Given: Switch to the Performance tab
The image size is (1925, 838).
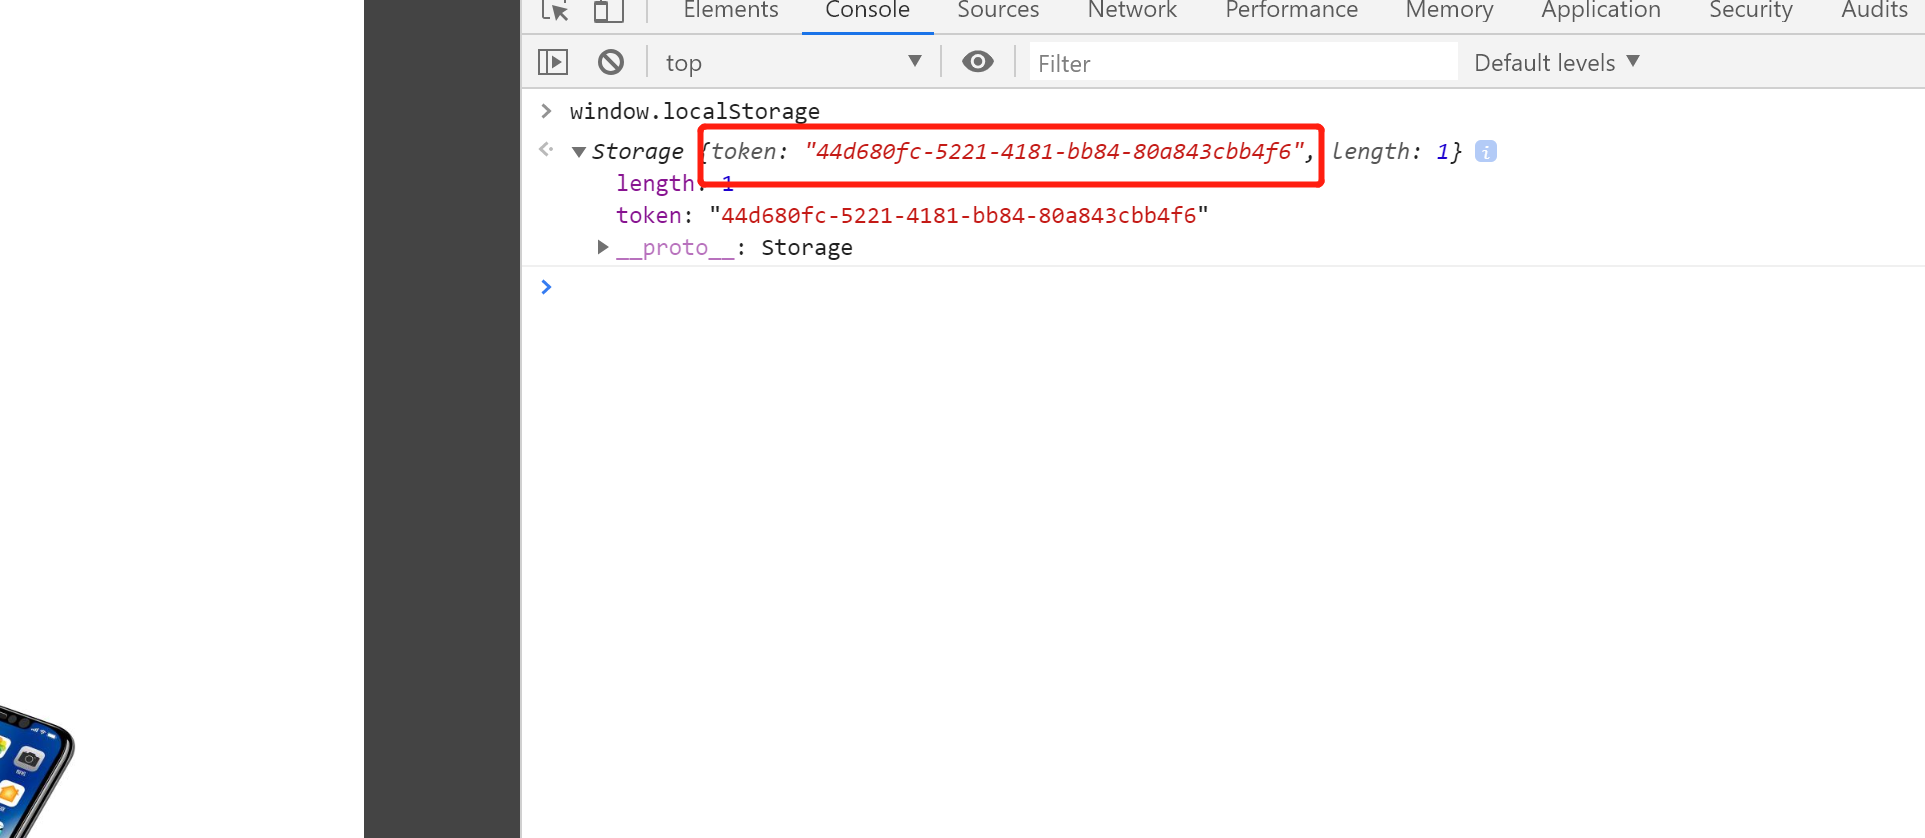Looking at the screenshot, I should pyautogui.click(x=1291, y=11).
